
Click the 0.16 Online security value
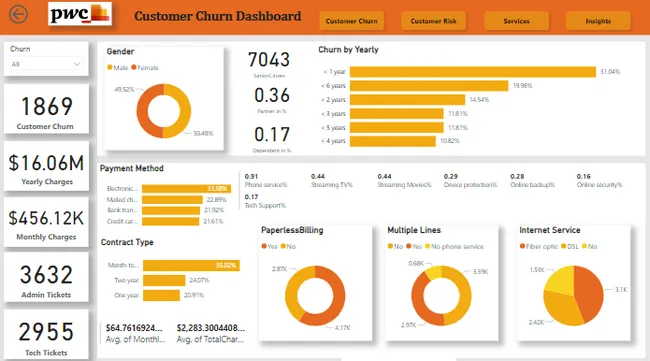[583, 177]
